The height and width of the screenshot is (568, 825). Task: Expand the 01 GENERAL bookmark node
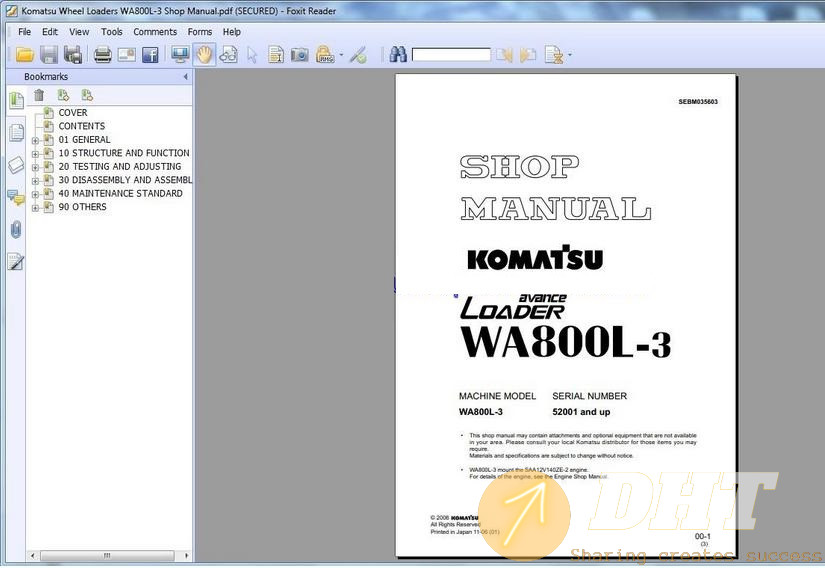(35, 140)
